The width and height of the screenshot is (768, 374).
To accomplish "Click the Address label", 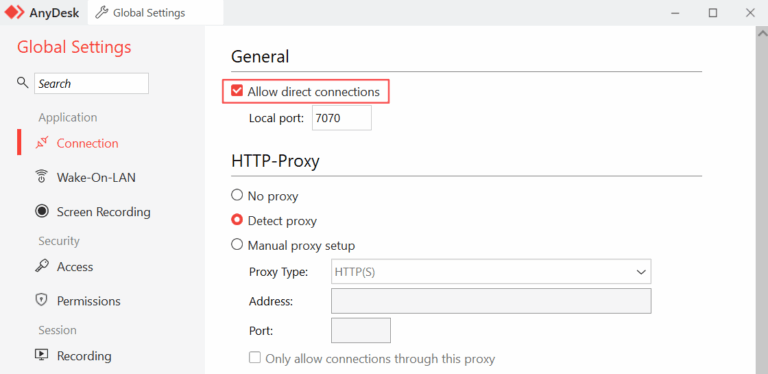I will click(270, 301).
